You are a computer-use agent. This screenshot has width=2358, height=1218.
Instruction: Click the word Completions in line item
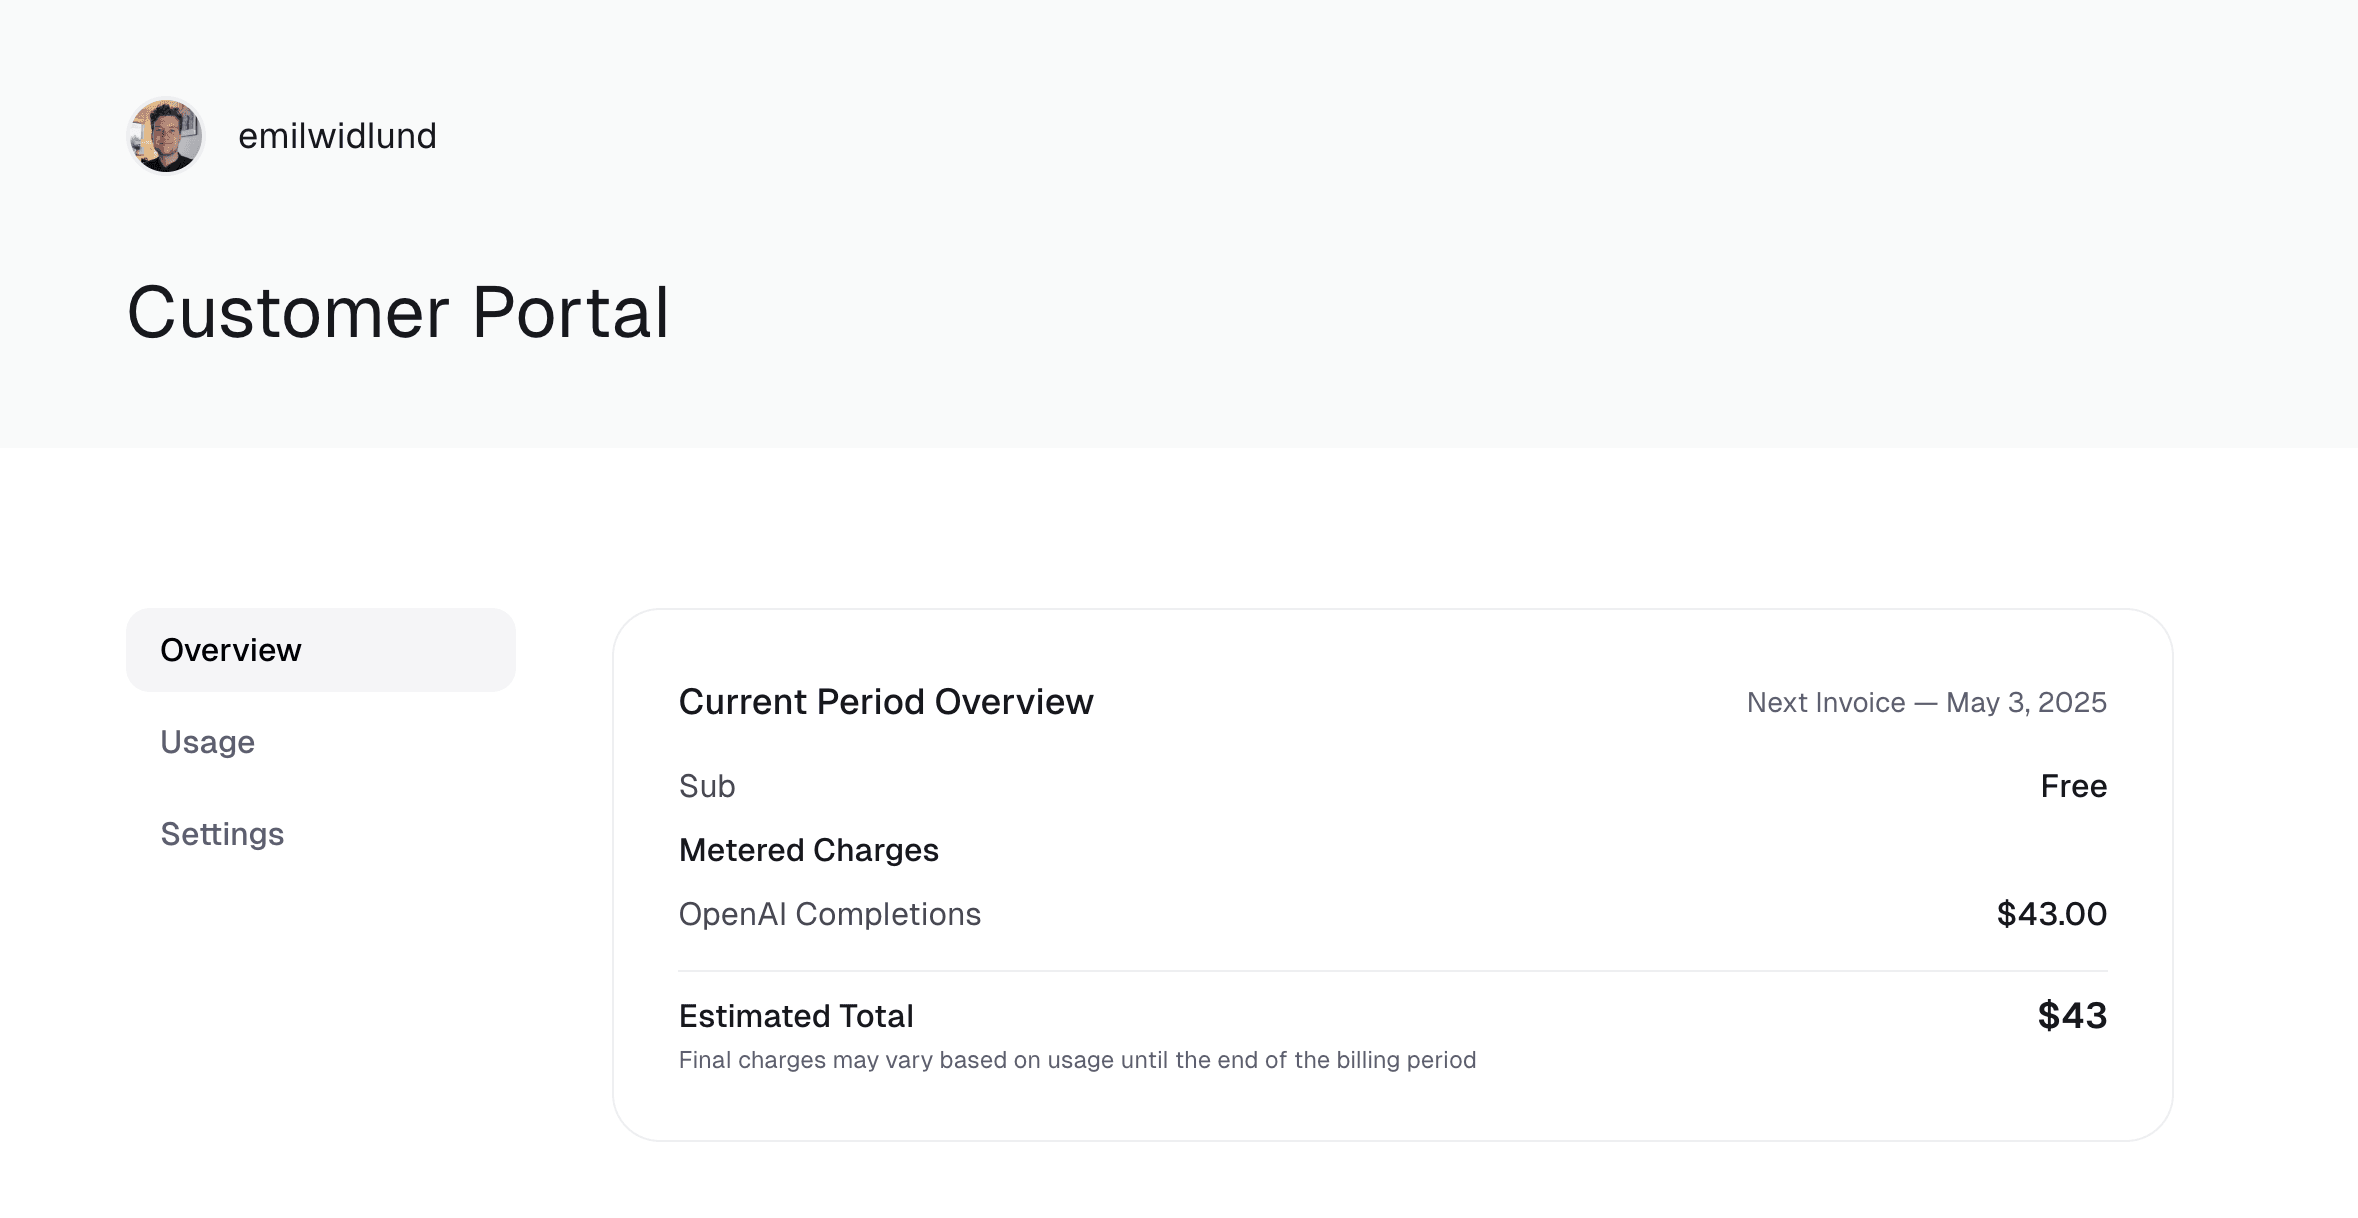[888, 914]
